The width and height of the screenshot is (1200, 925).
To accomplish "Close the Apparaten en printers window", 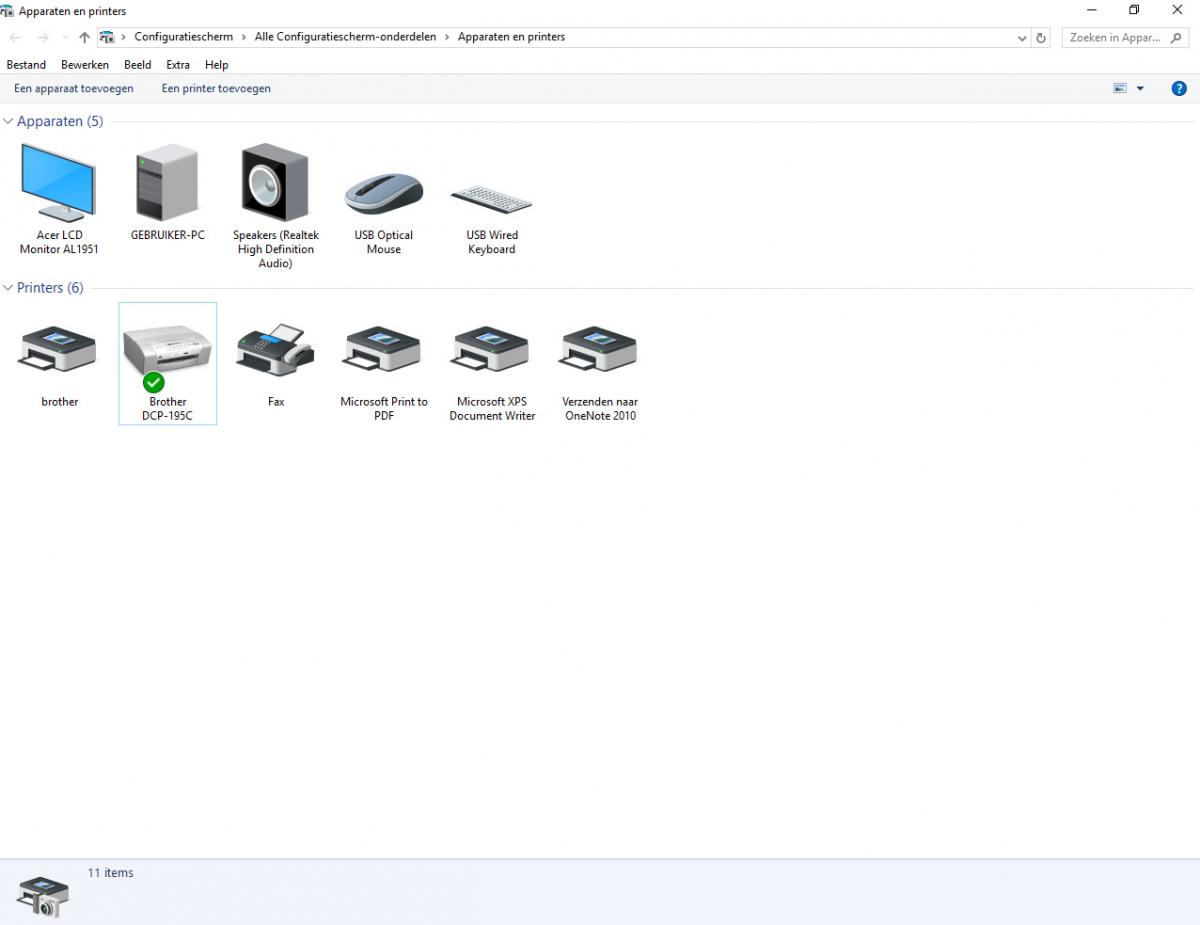I will (1177, 10).
